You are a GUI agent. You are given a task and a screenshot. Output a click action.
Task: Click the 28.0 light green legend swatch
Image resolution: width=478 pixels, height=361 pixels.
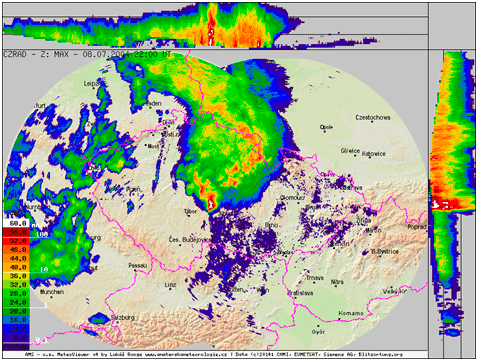[x=16, y=293]
